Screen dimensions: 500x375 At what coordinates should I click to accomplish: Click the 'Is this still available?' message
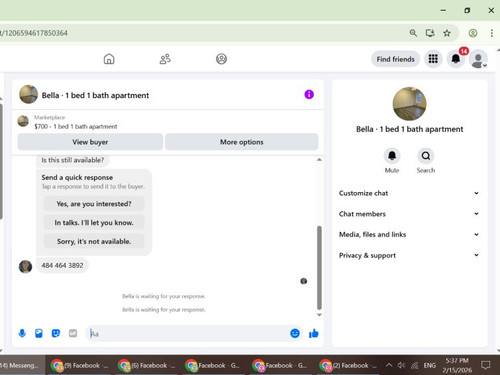[x=72, y=160]
